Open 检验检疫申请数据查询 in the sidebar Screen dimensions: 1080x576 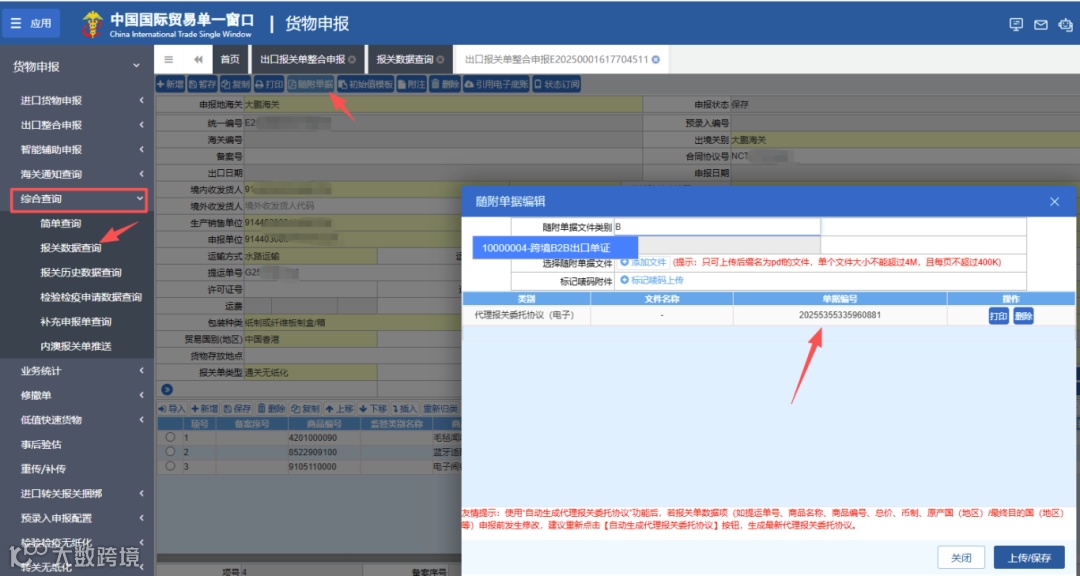[91, 297]
